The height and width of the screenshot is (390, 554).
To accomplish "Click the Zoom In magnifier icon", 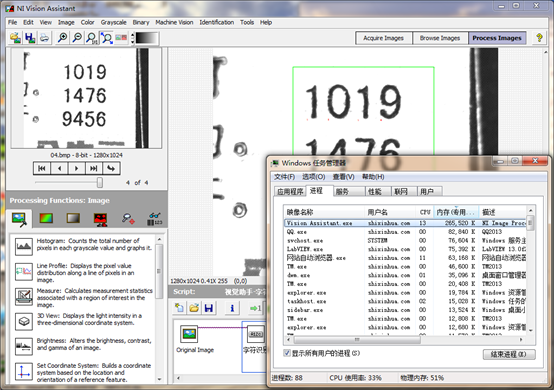I will pos(63,38).
